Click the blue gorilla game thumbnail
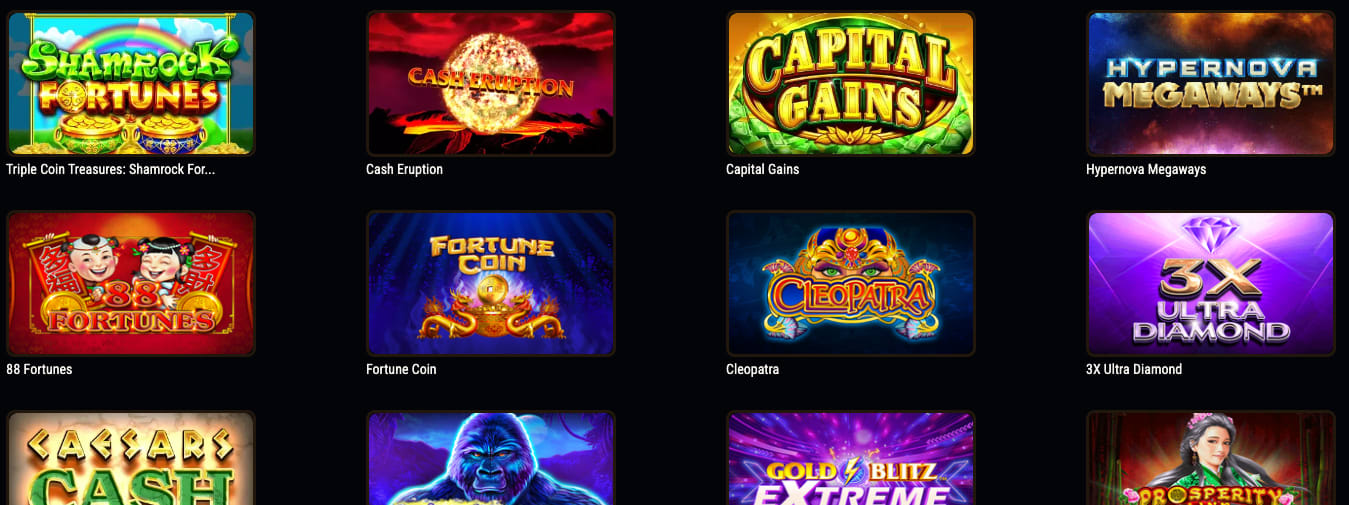1349x505 pixels. (491, 458)
